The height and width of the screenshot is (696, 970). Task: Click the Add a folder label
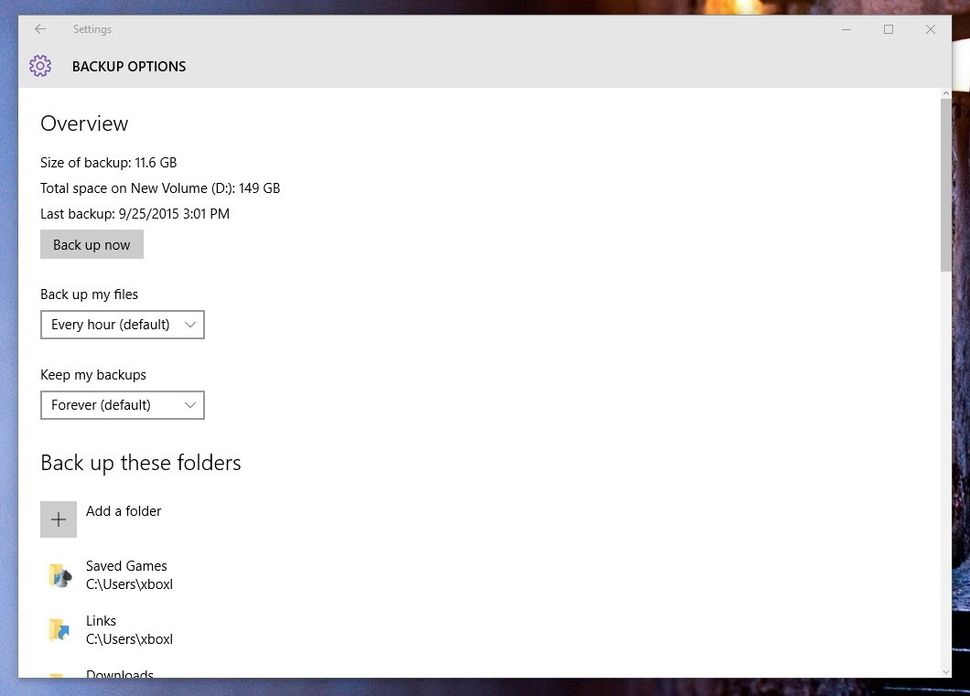point(124,511)
